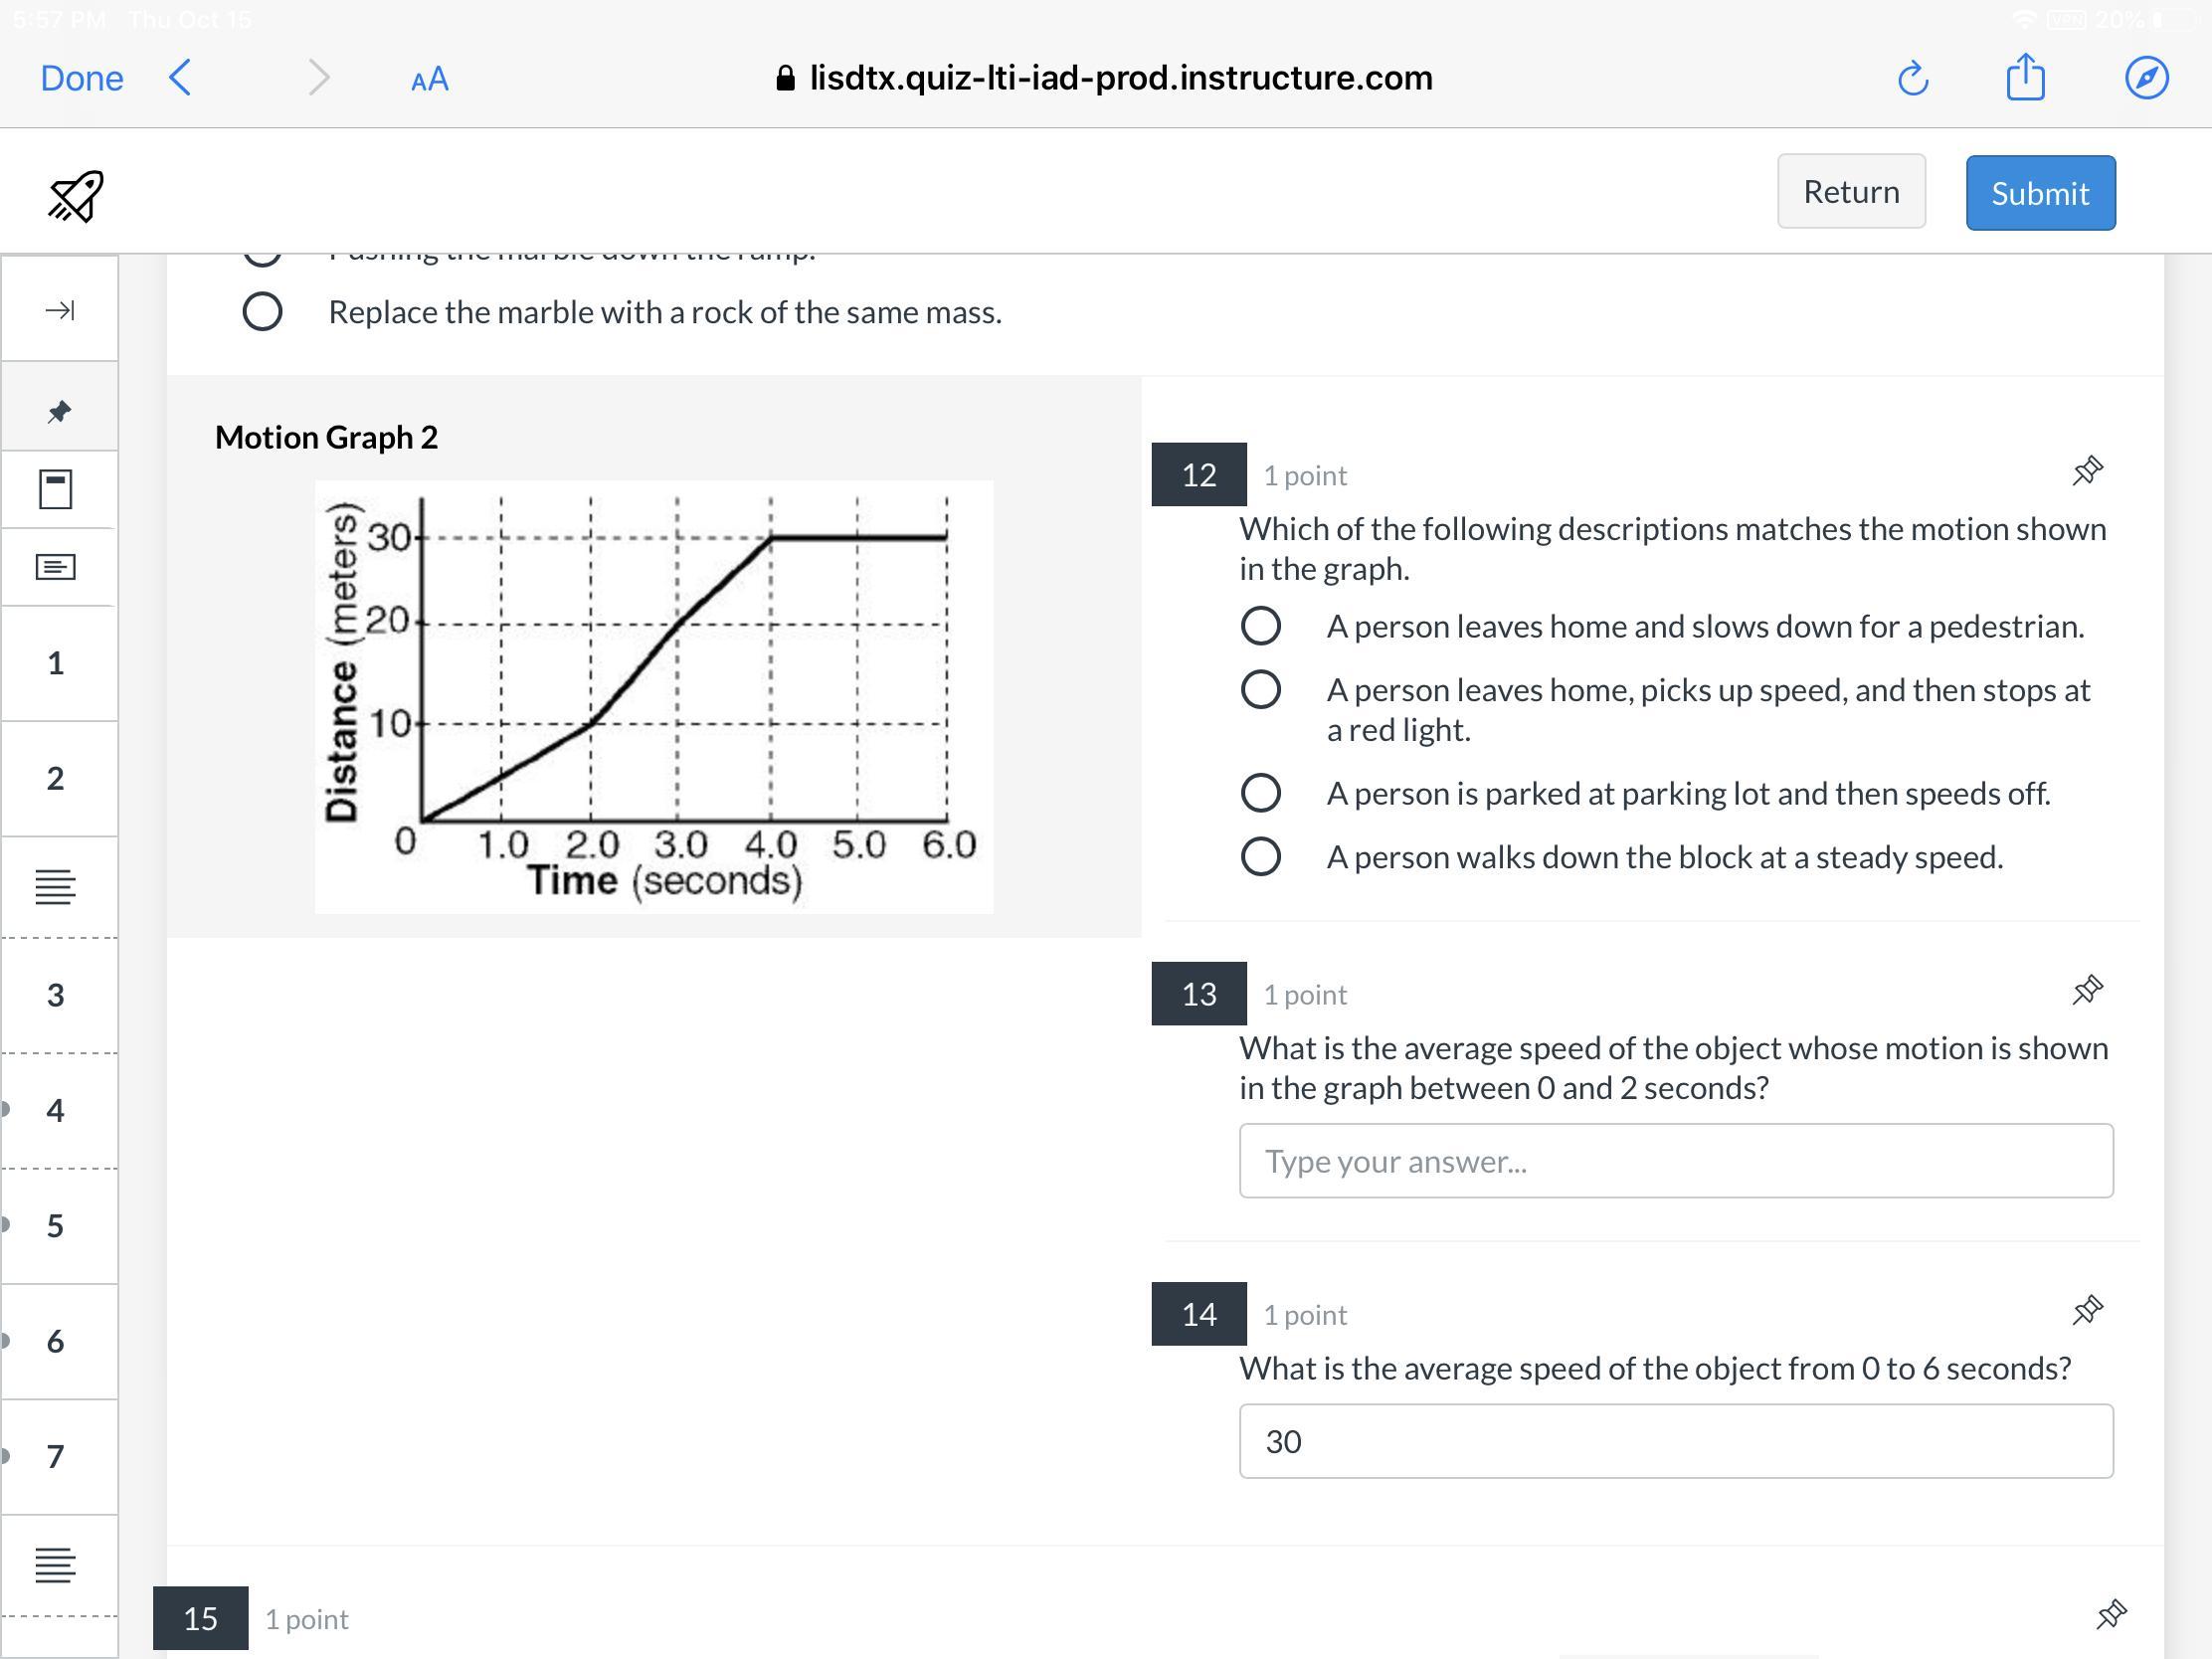2212x1659 pixels.
Task: Pin question 12
Action: [2087, 471]
